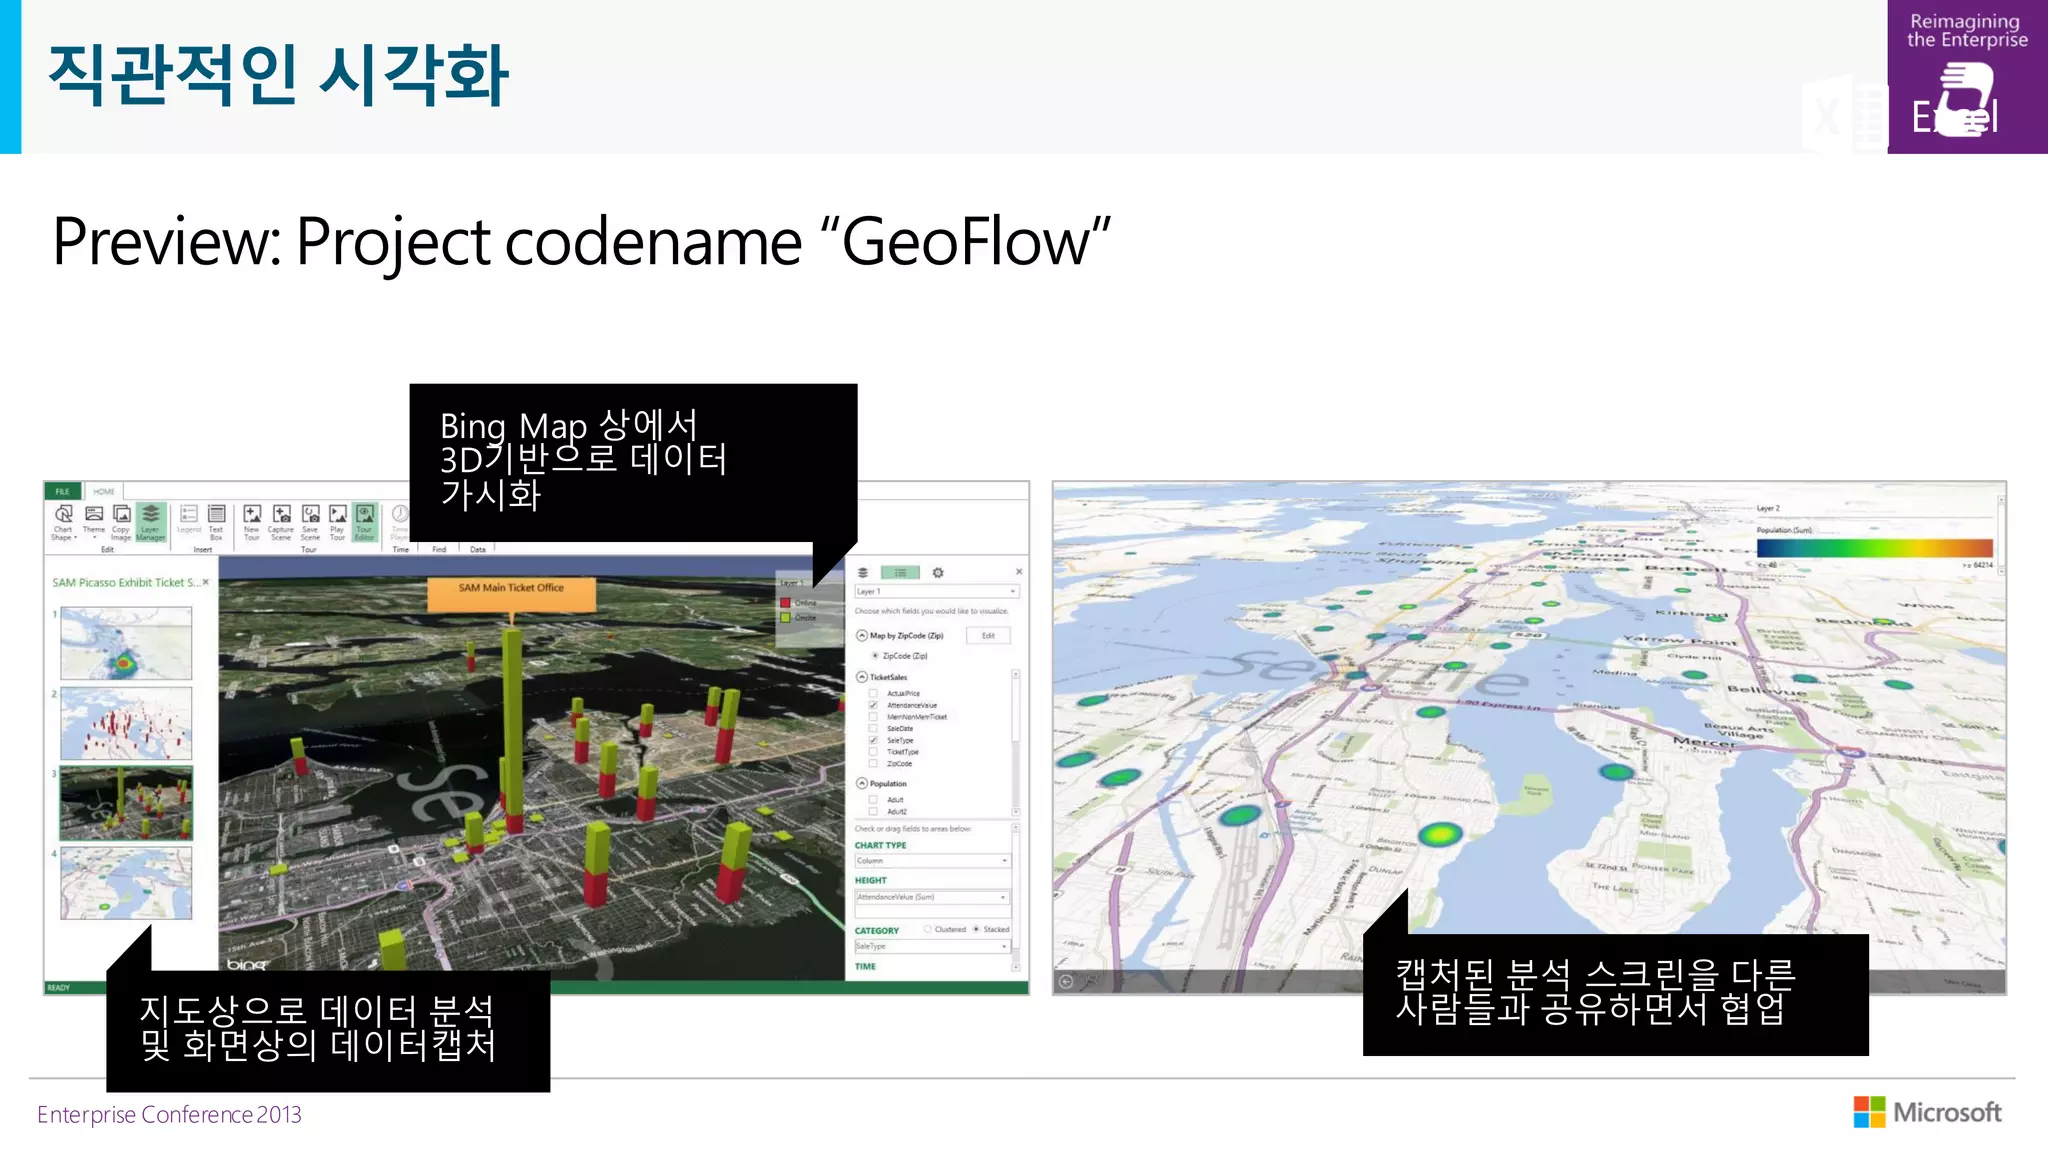Open the Data ribbon group
Viewport: 2048px width, 1152px height.
[x=478, y=549]
